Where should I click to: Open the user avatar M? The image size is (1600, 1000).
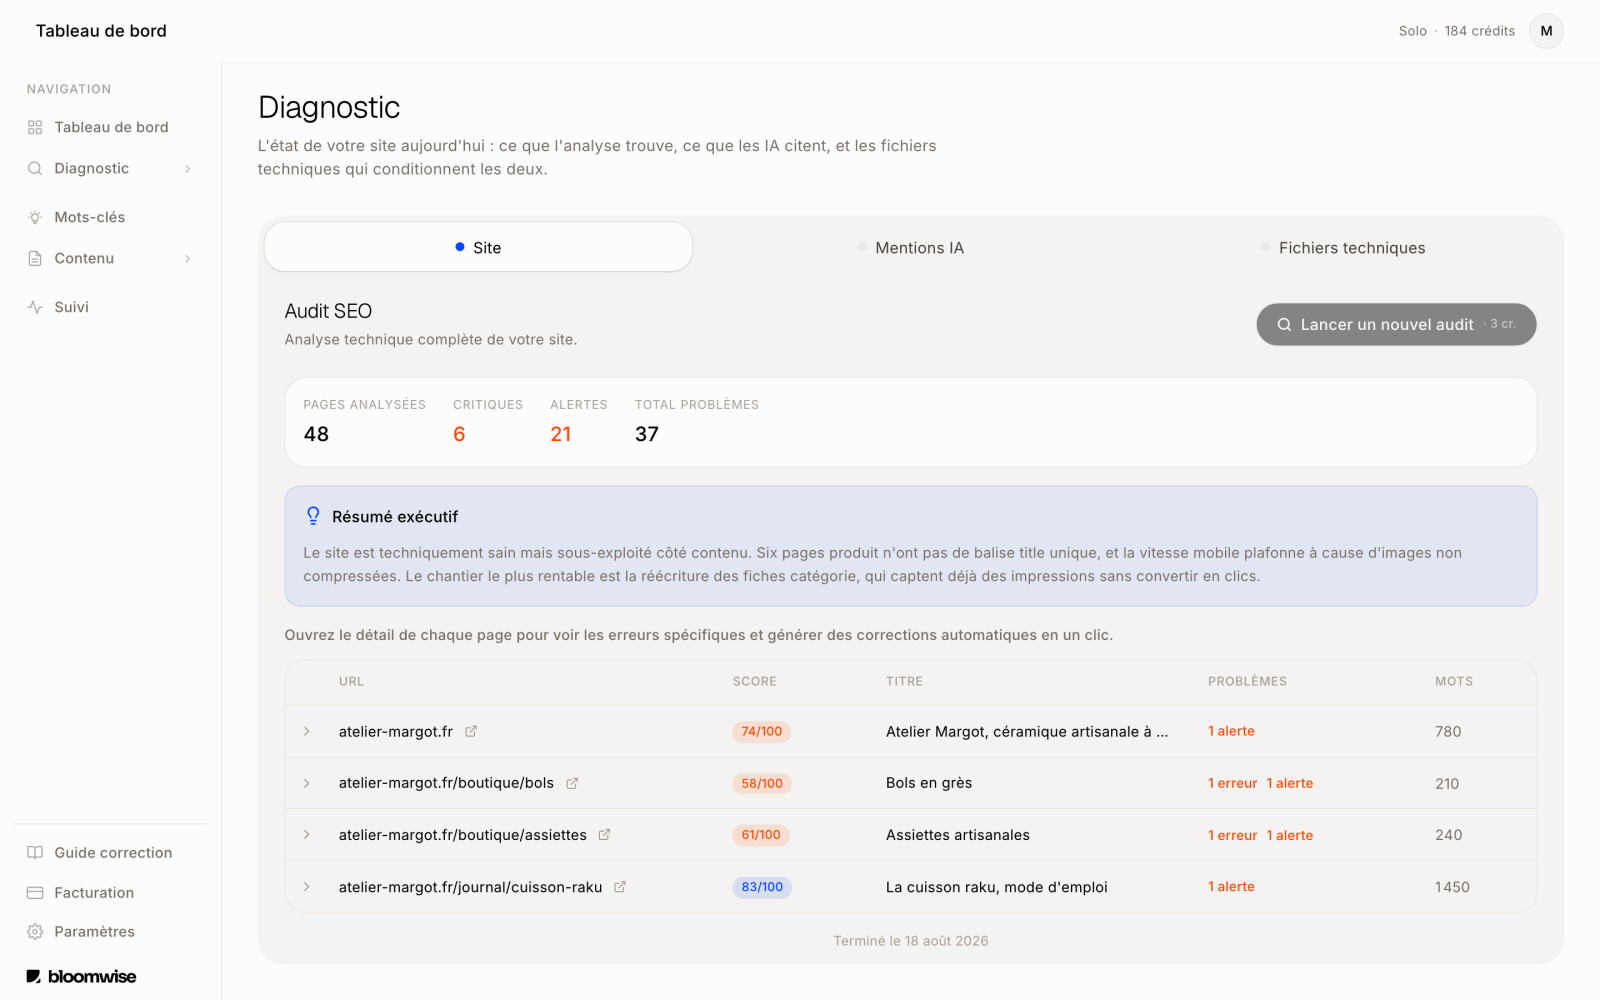click(x=1546, y=31)
